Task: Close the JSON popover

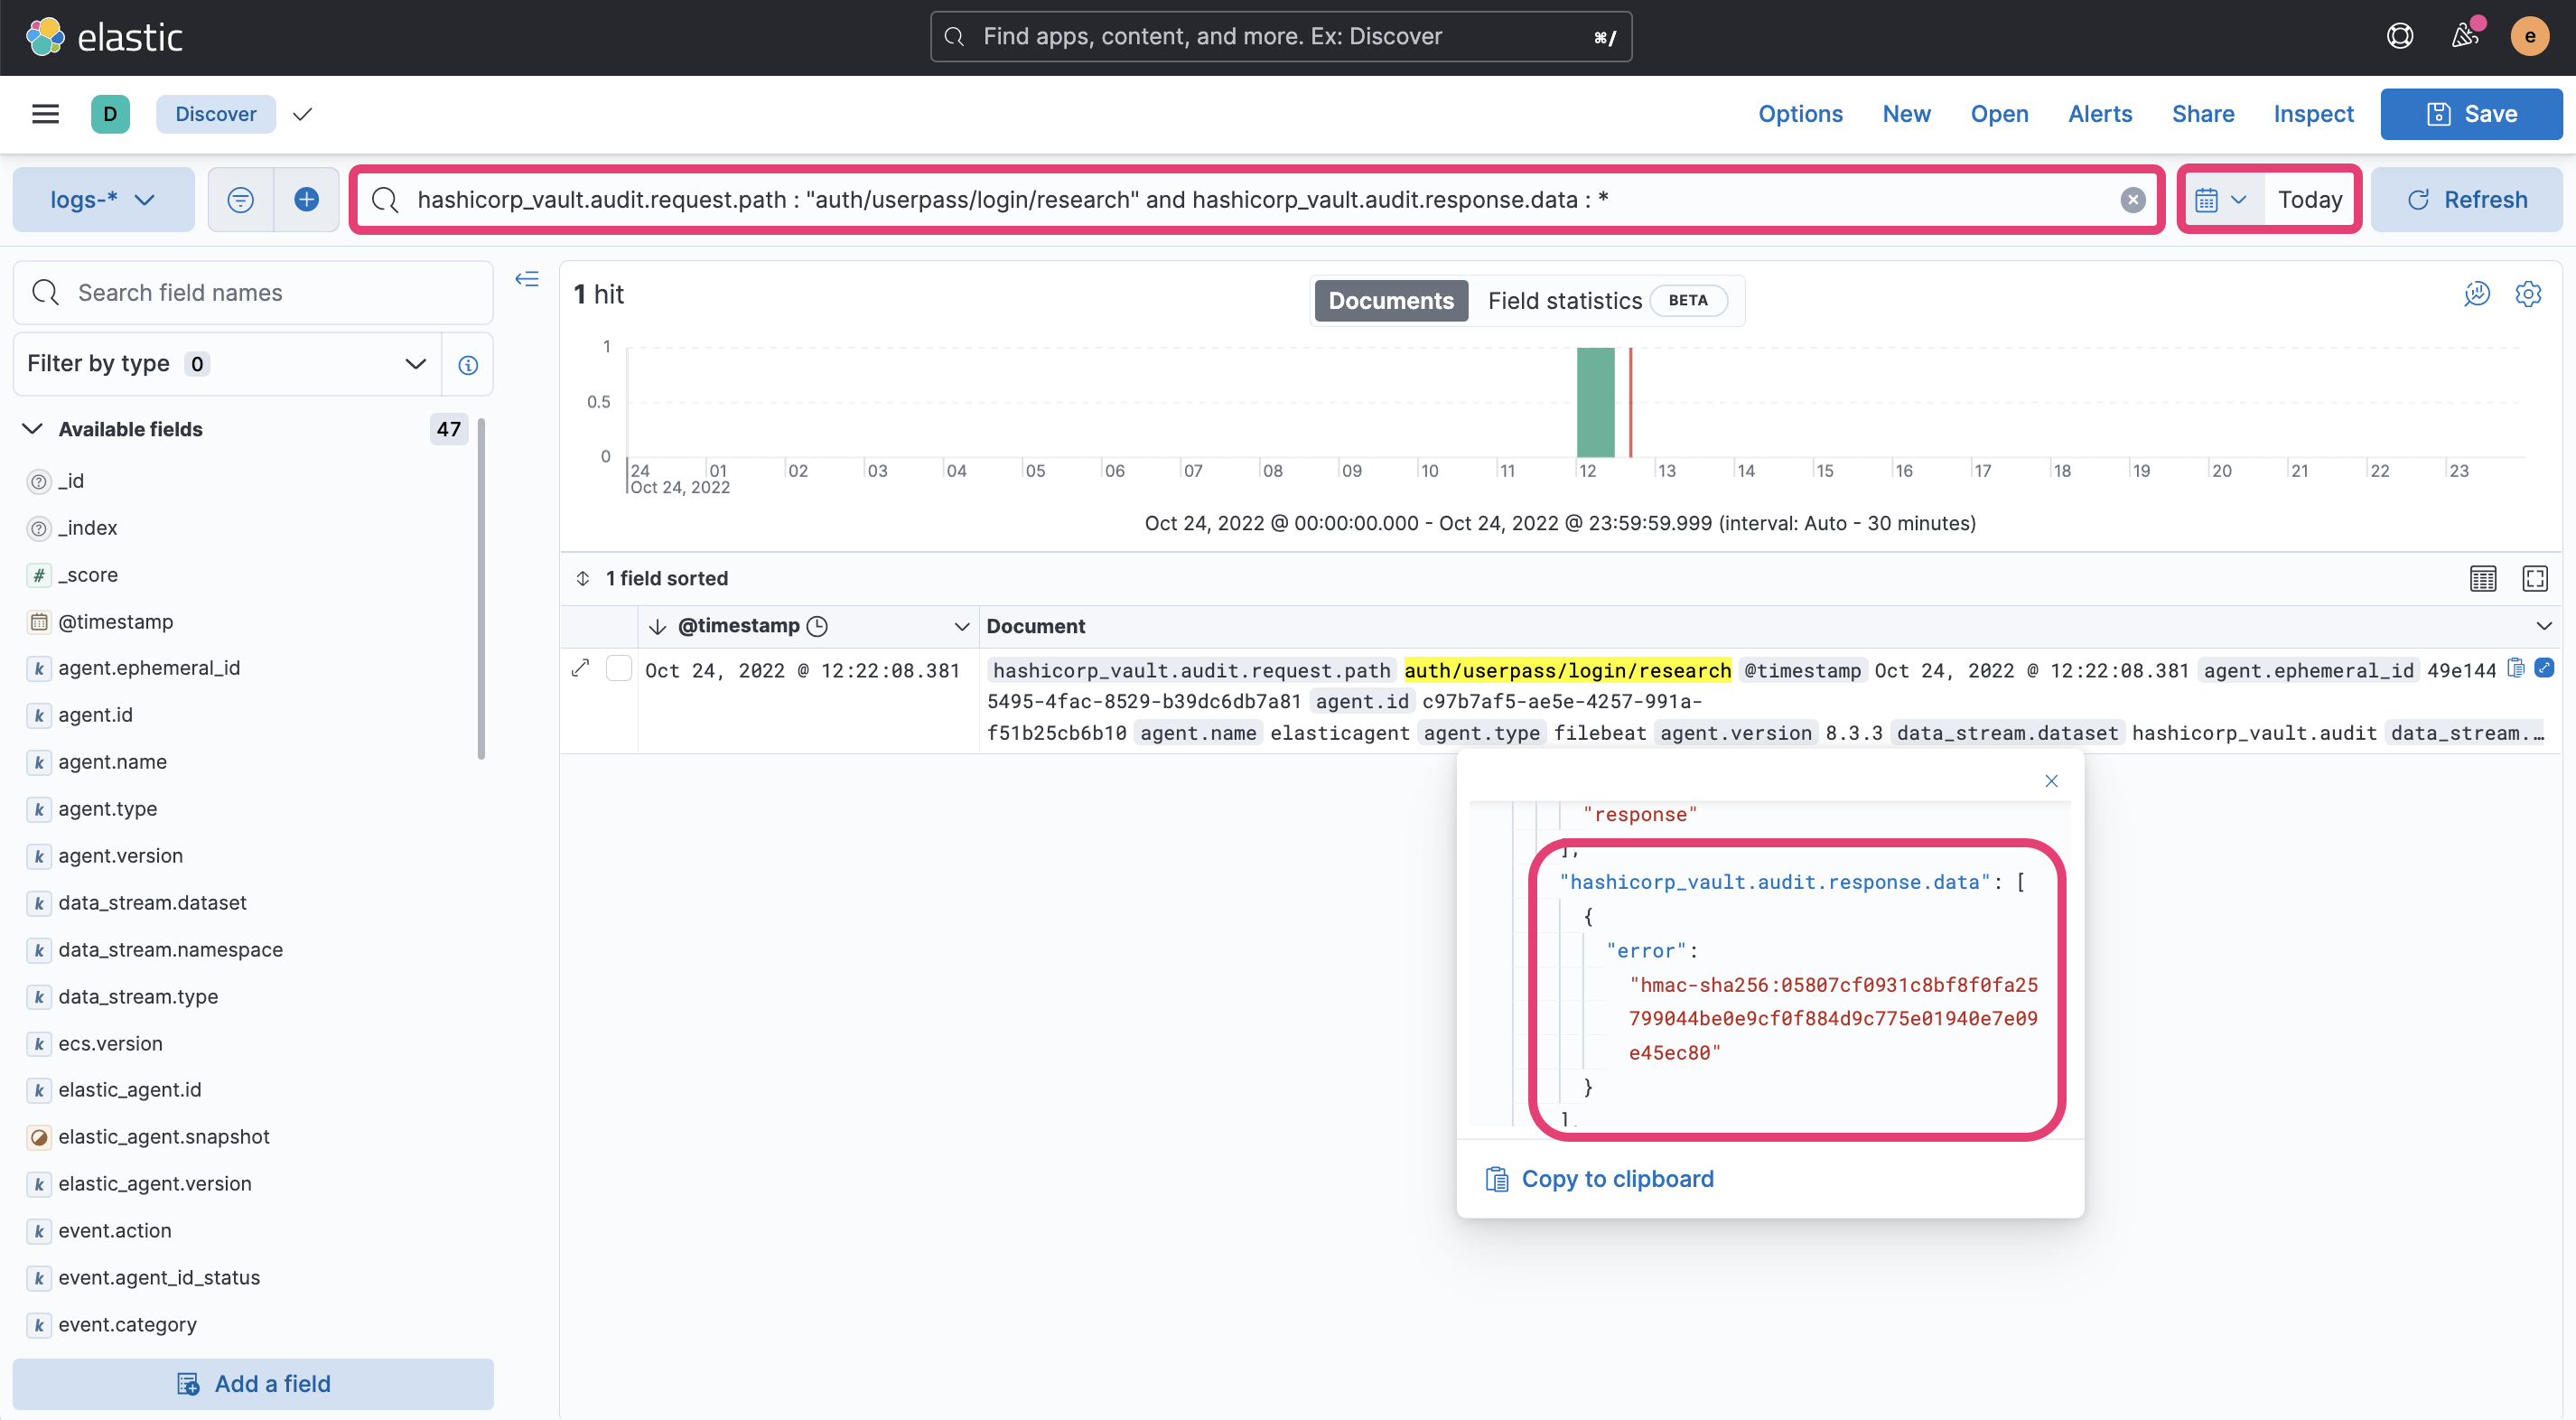Action: point(2052,781)
